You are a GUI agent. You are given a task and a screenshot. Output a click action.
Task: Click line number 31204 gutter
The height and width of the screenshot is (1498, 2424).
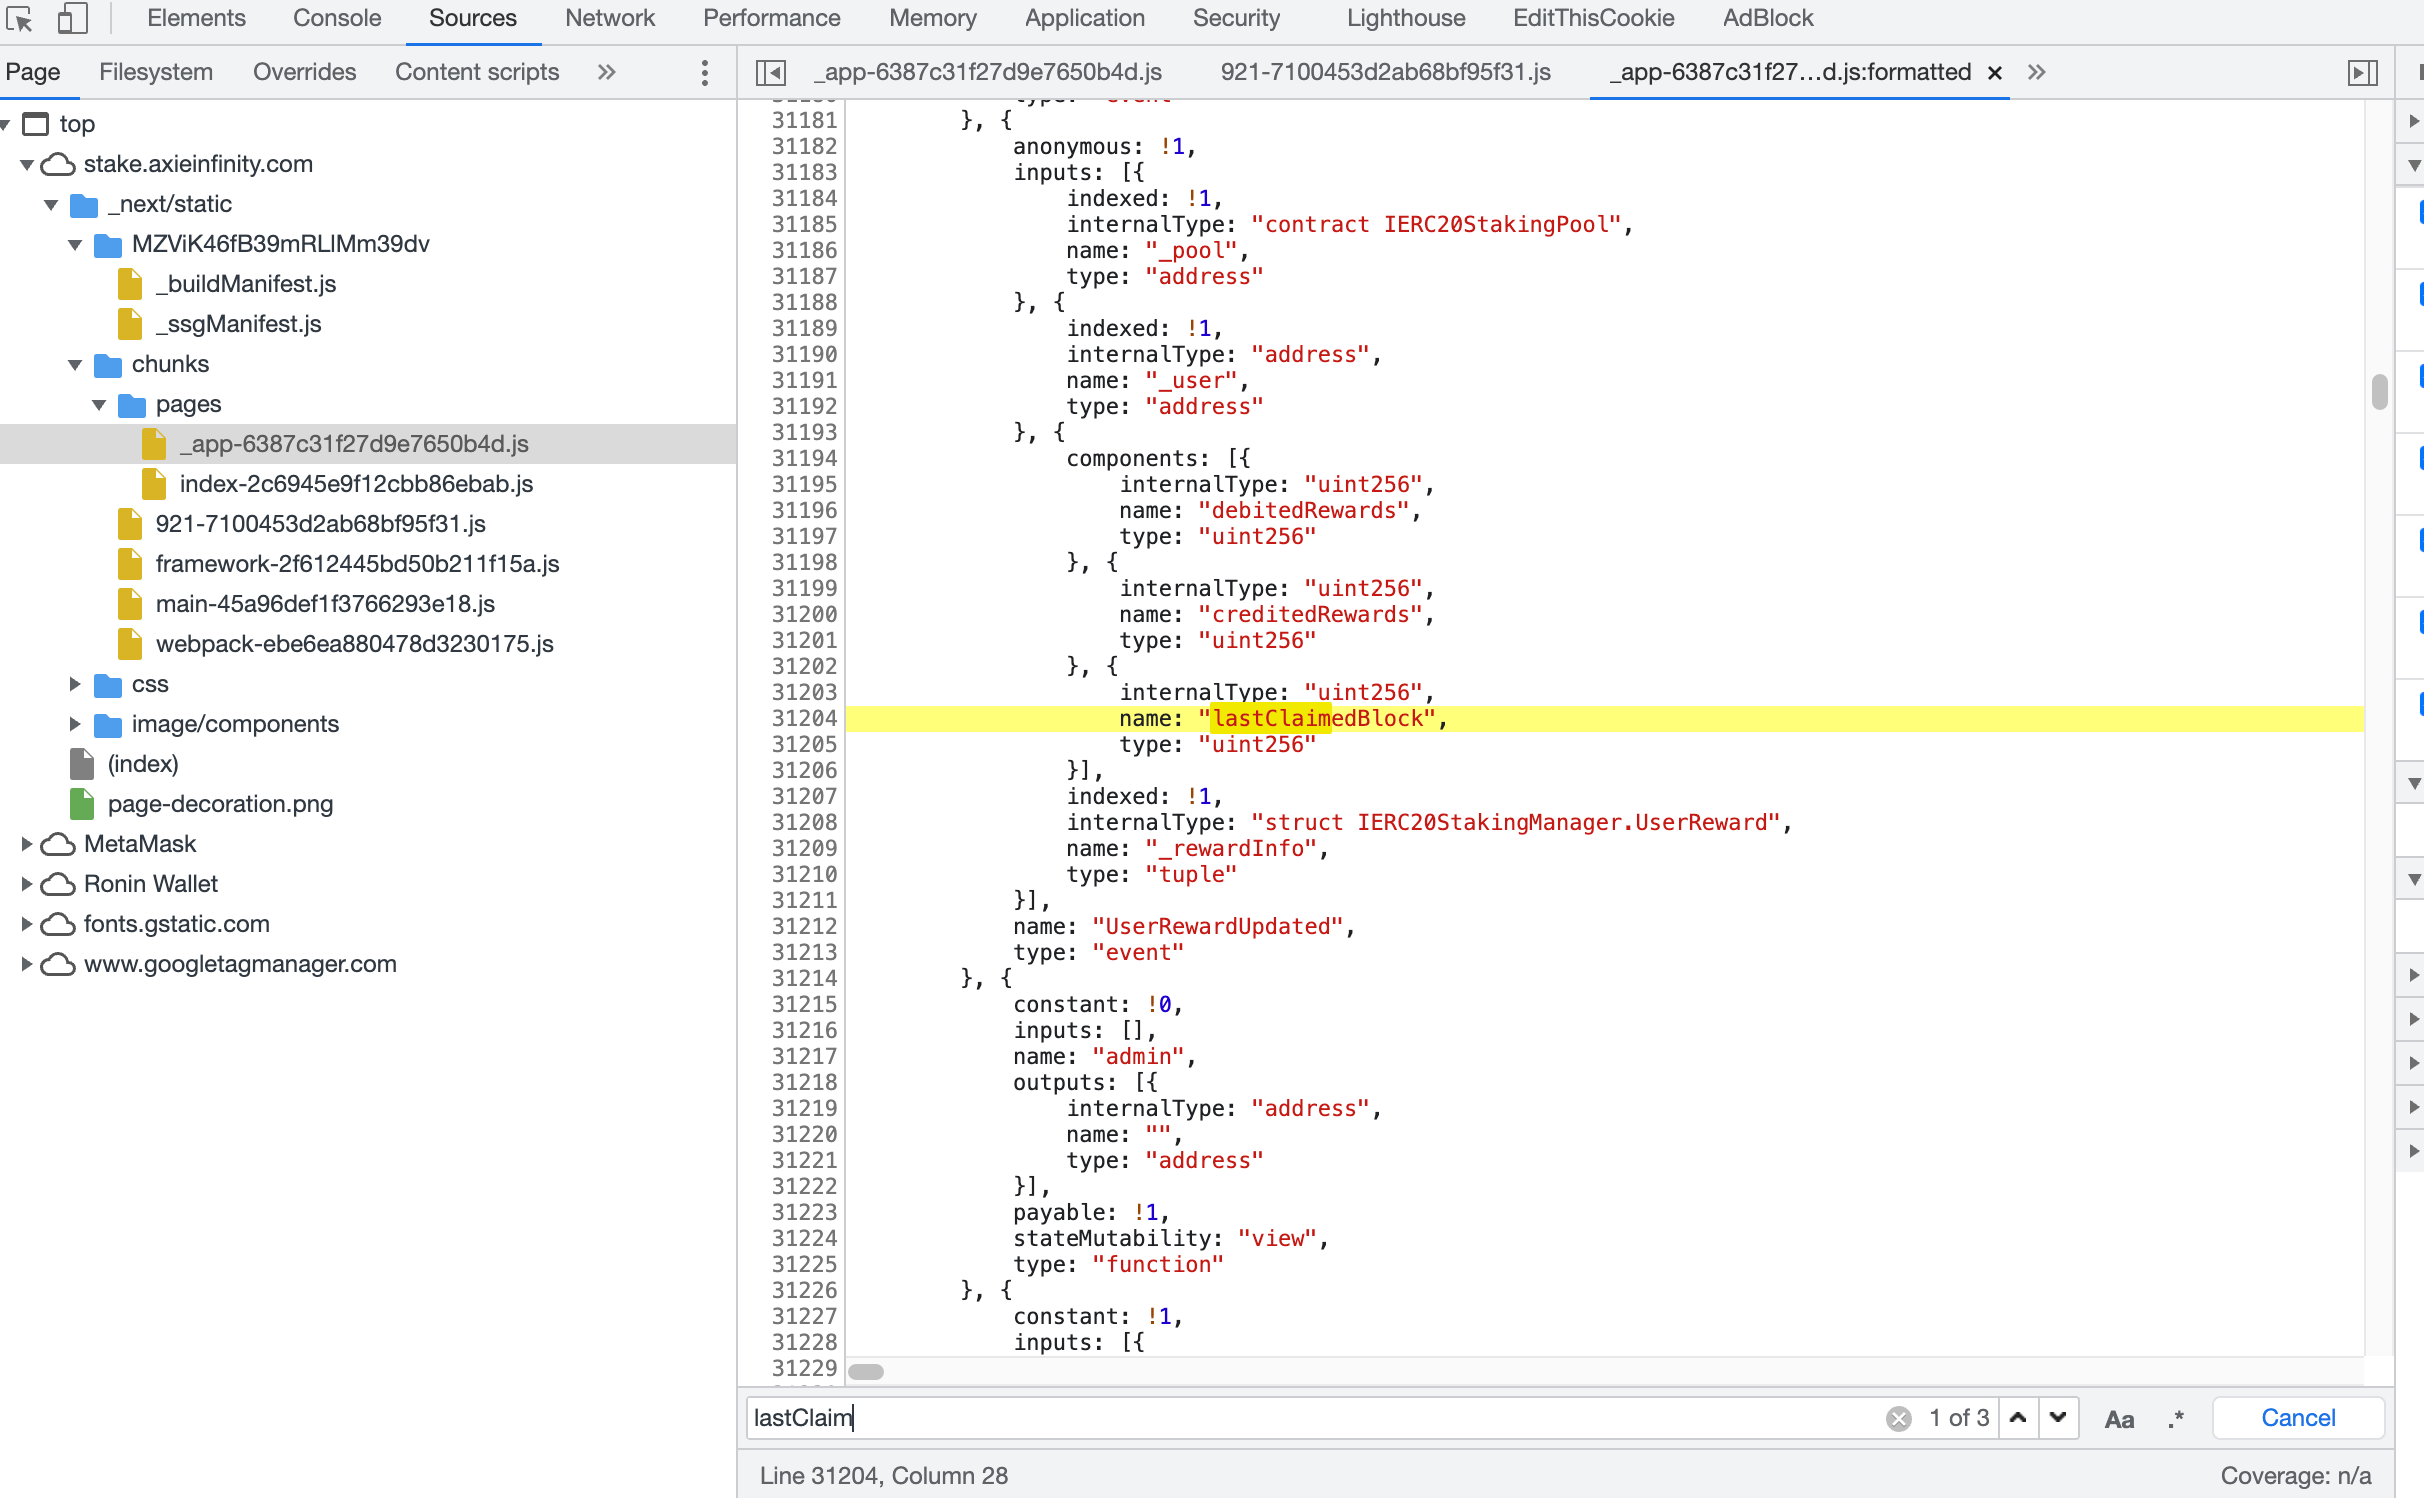pos(804,718)
